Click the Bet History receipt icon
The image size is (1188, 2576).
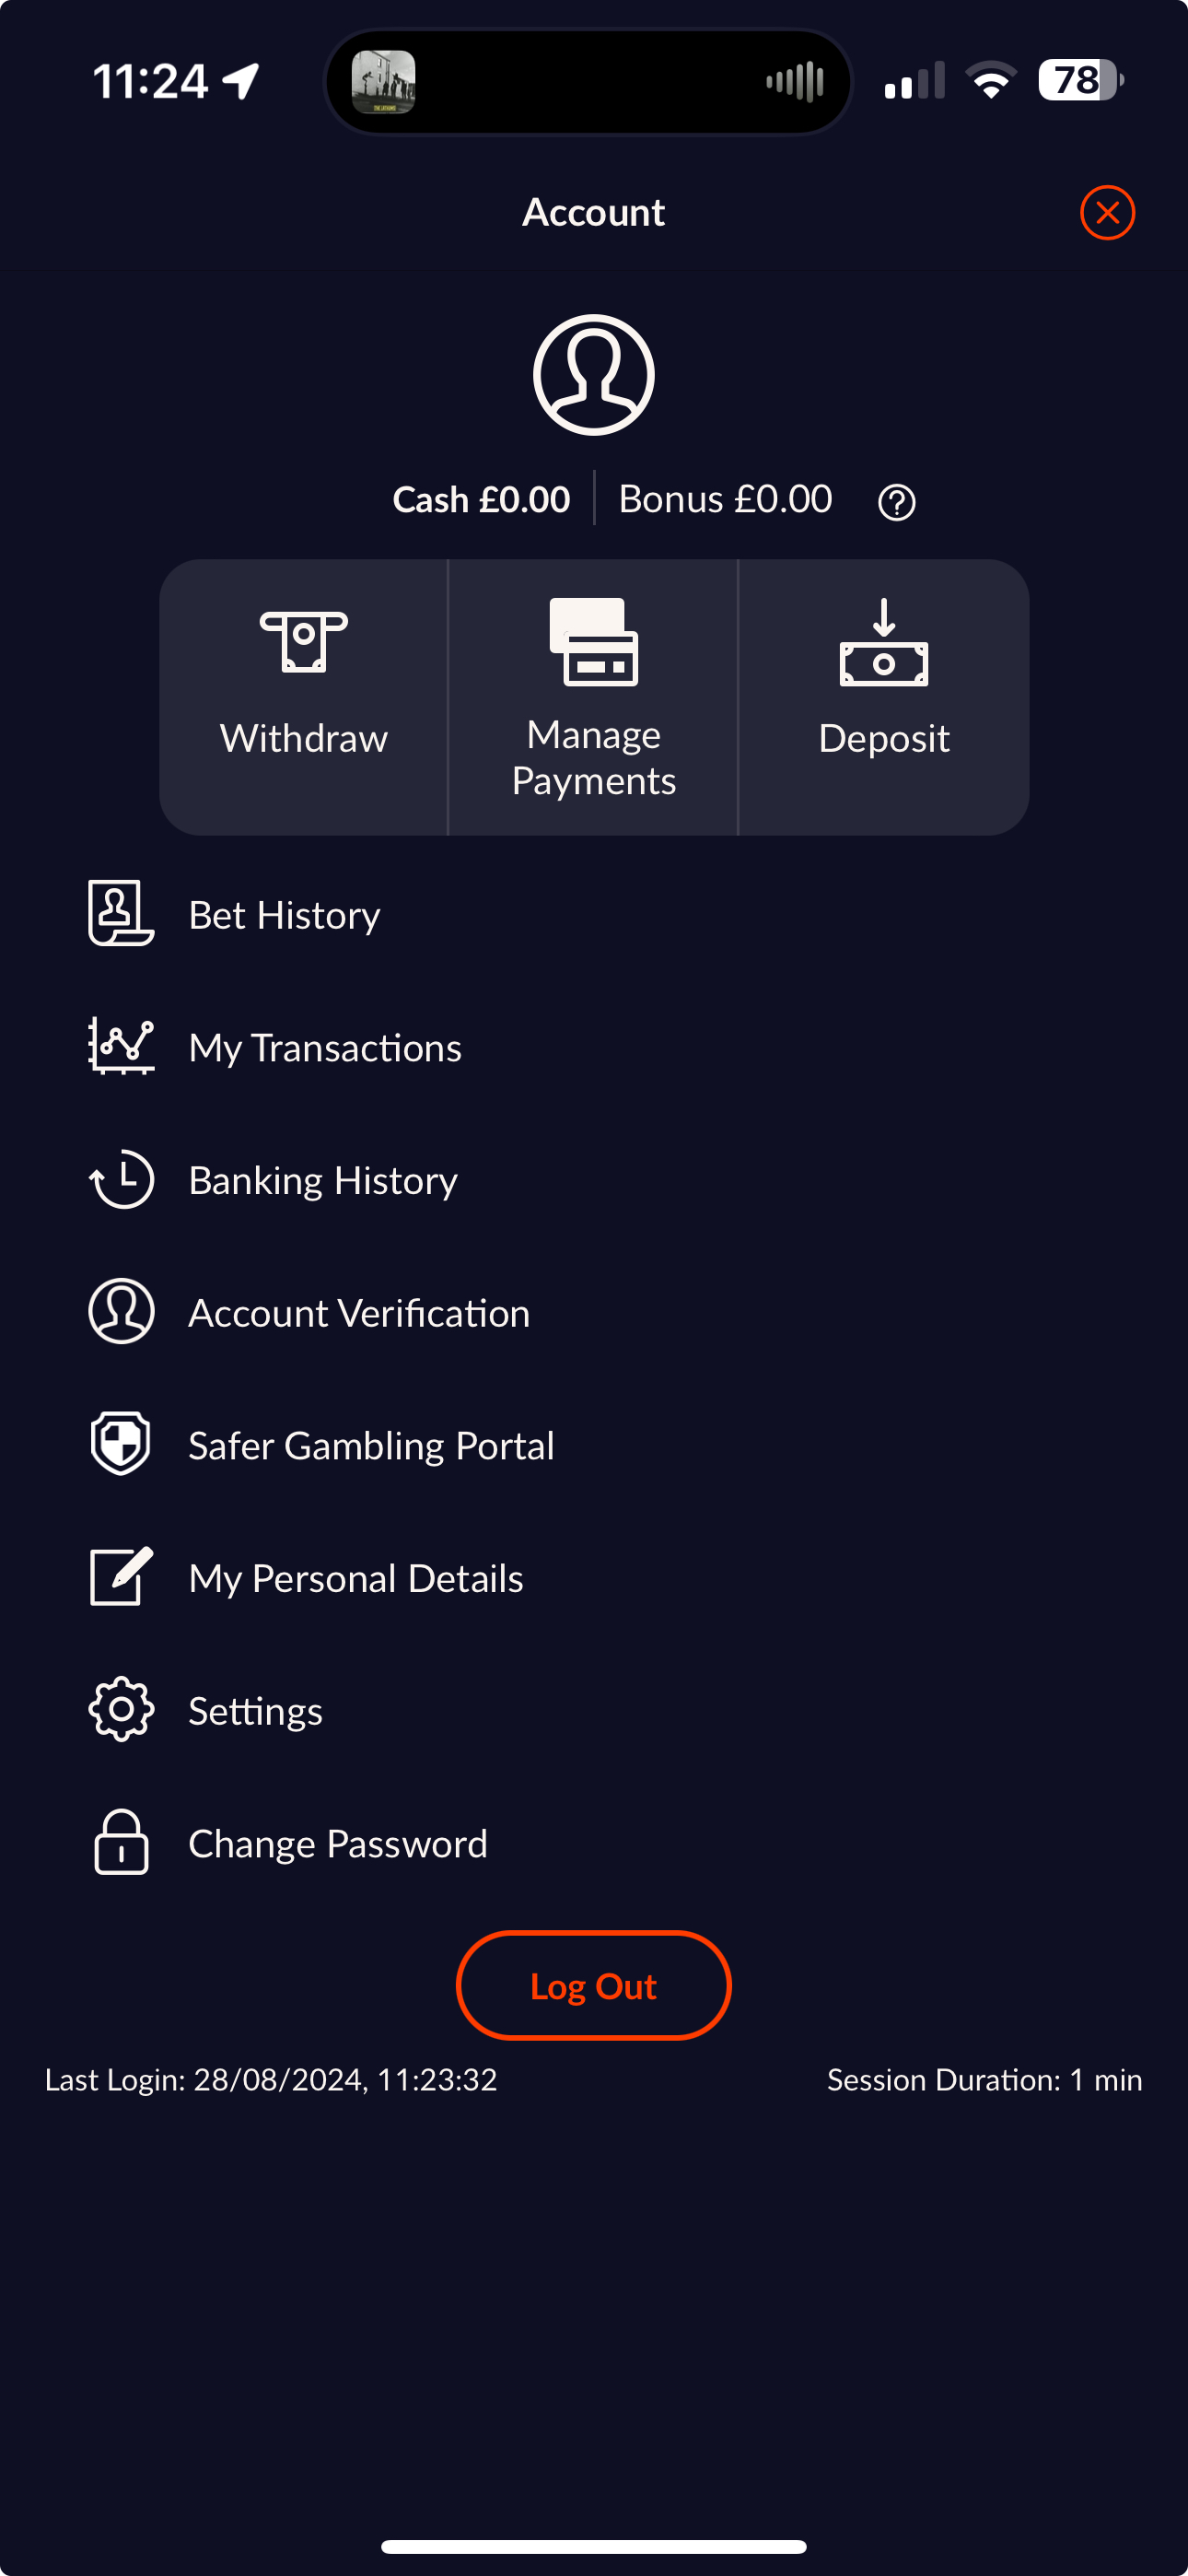[121, 913]
